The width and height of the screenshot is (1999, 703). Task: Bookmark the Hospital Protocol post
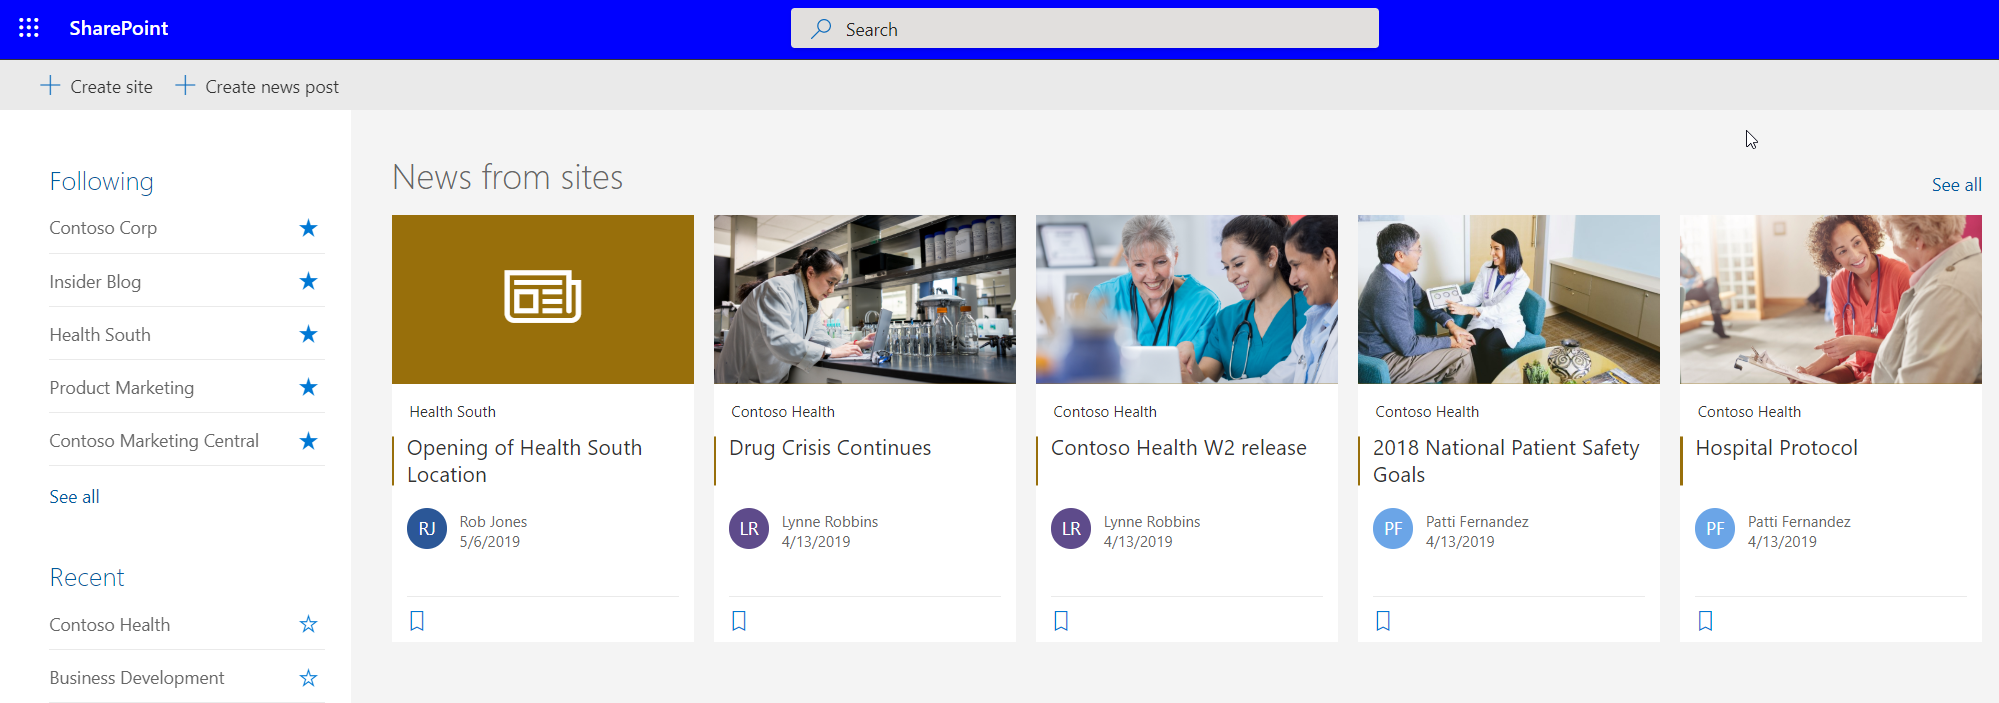pos(1705,621)
